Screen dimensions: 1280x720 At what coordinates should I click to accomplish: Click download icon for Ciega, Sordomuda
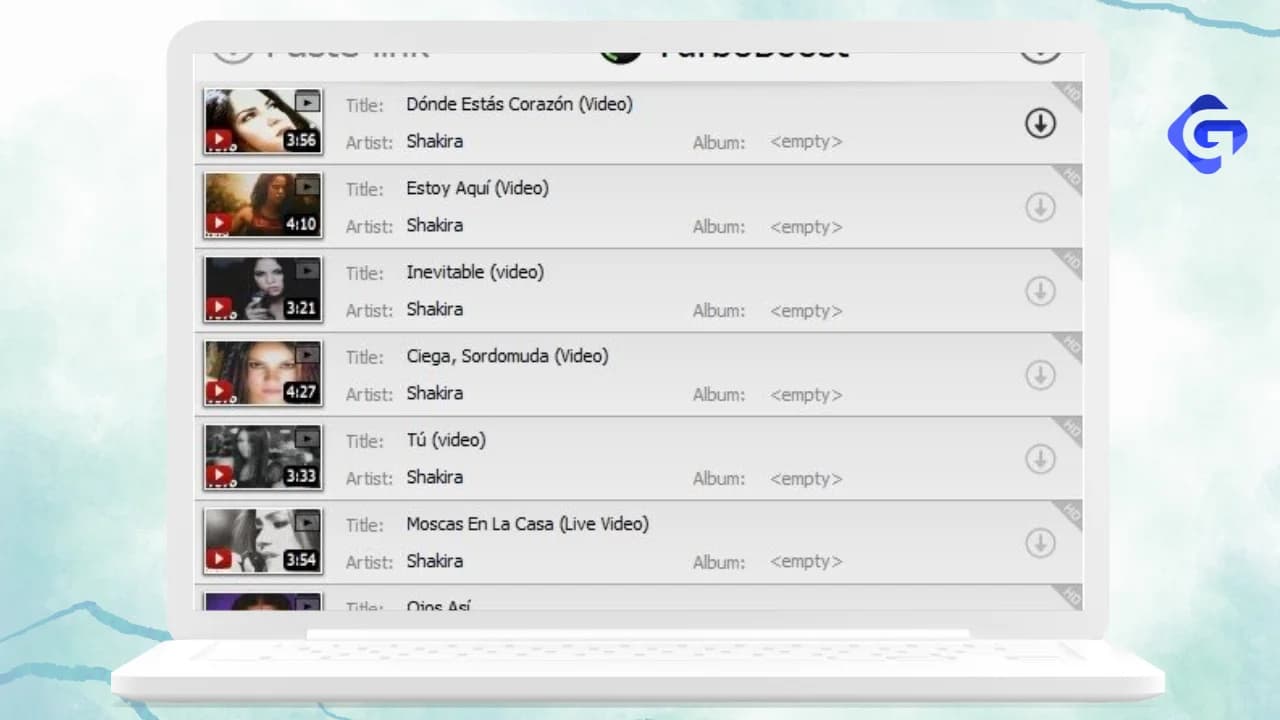[x=1040, y=375]
